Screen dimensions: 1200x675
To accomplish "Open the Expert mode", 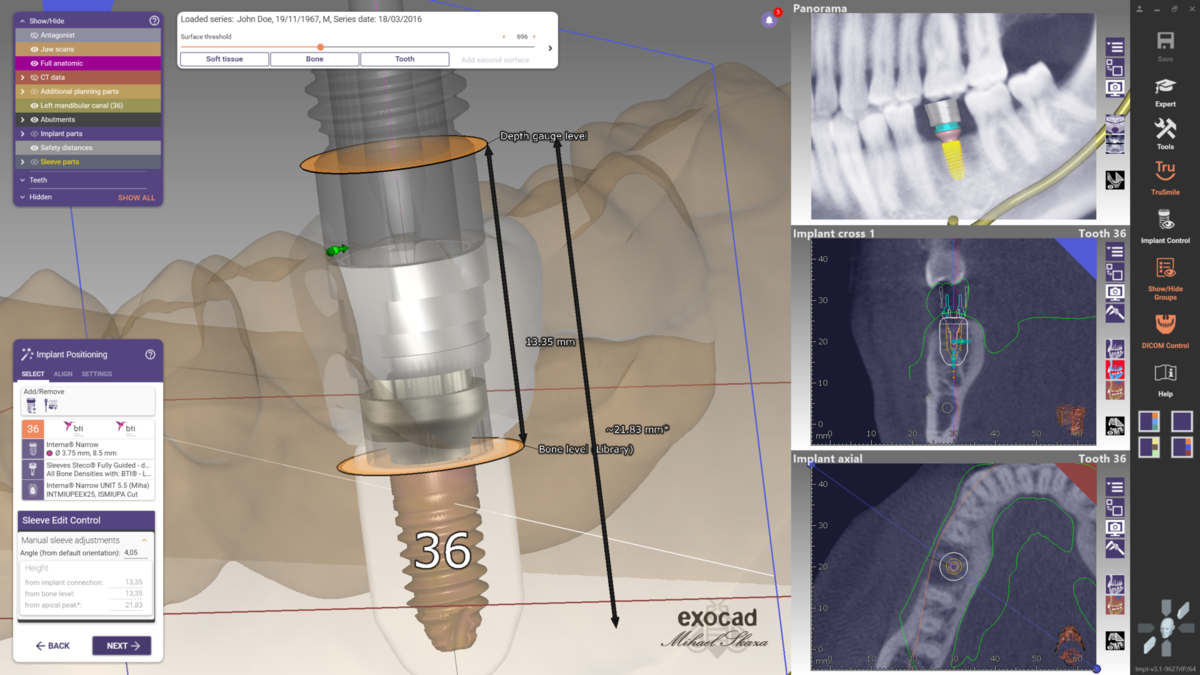I will [1165, 91].
